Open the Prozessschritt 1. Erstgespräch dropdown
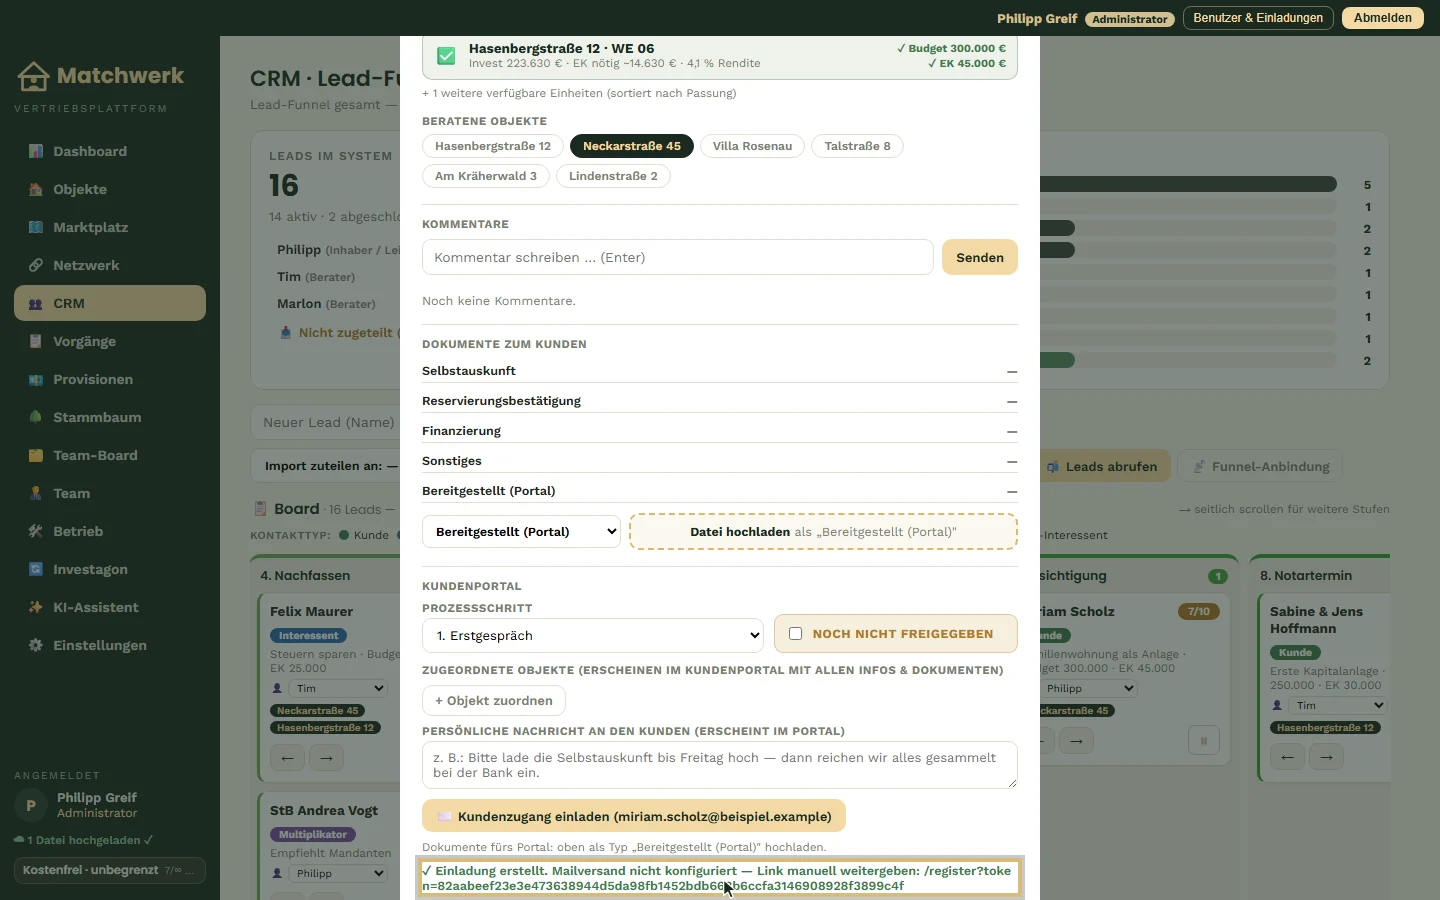 pyautogui.click(x=593, y=635)
